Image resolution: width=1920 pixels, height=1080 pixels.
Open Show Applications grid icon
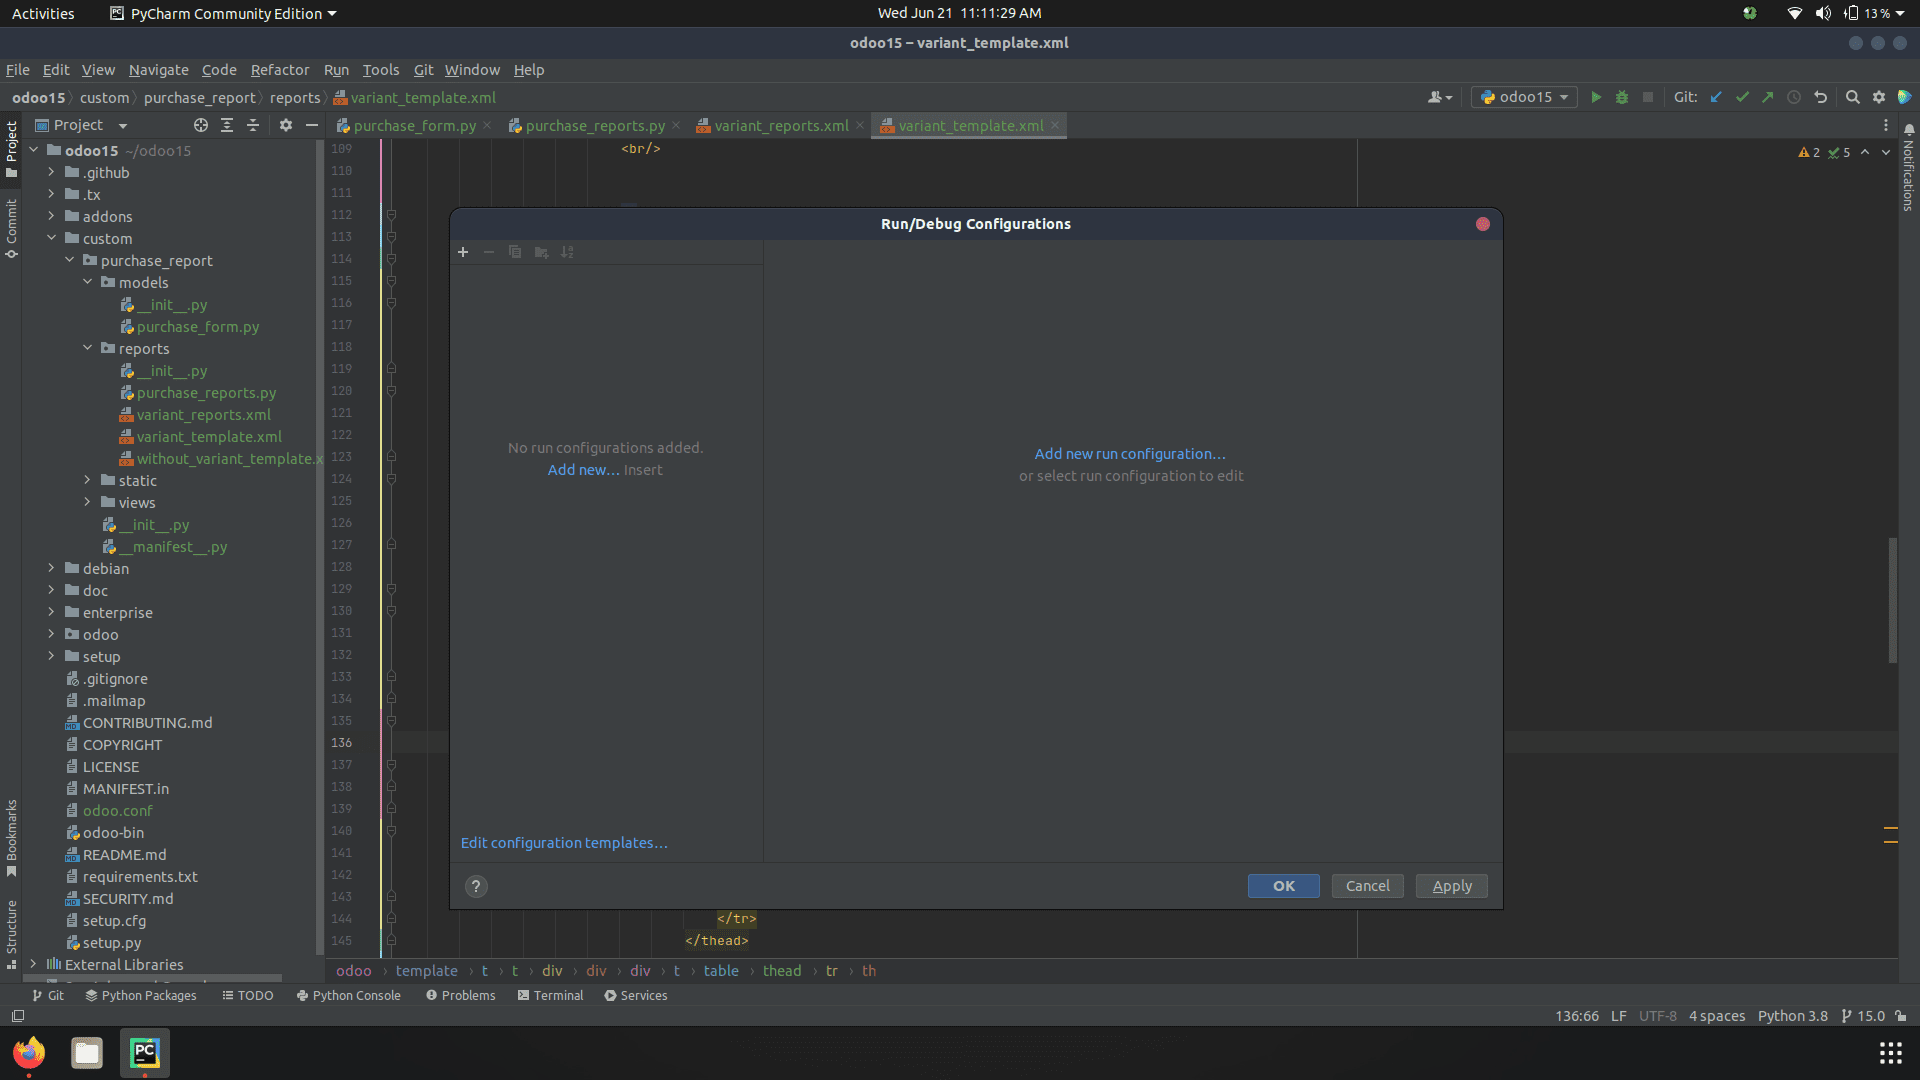pos(1890,1053)
